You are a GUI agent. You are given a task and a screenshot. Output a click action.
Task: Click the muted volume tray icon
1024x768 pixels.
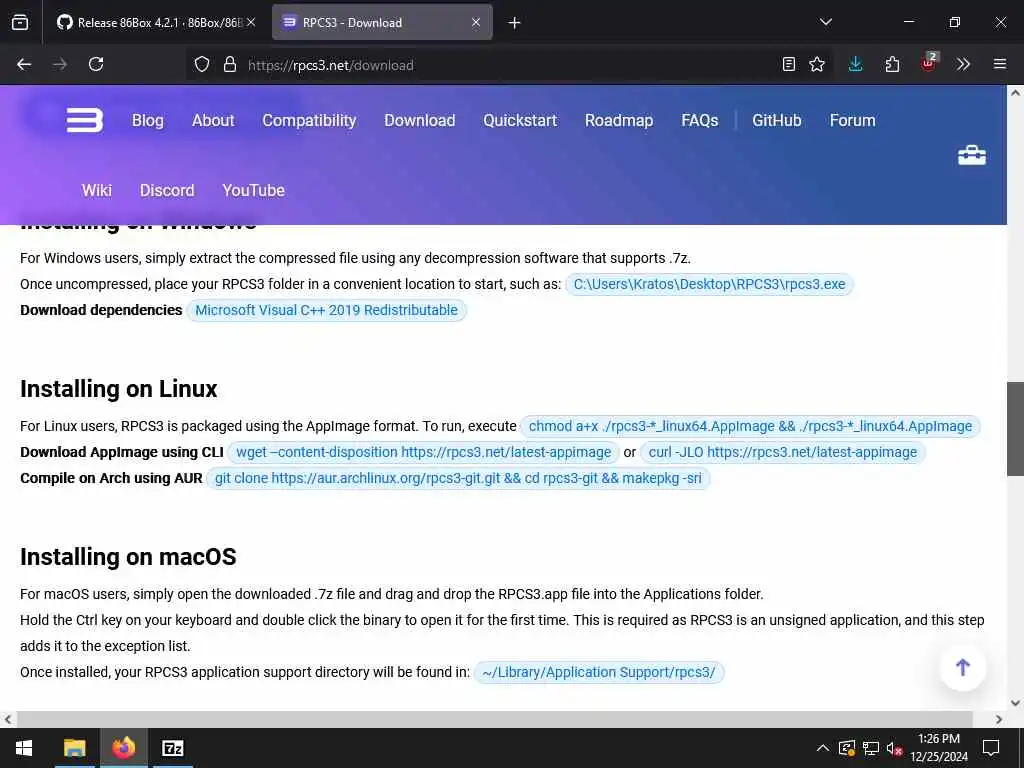coord(894,748)
